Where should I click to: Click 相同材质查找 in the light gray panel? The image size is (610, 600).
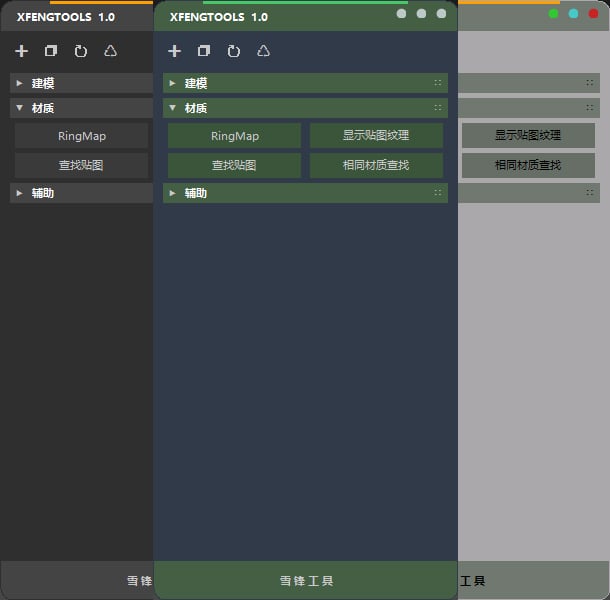(x=528, y=165)
